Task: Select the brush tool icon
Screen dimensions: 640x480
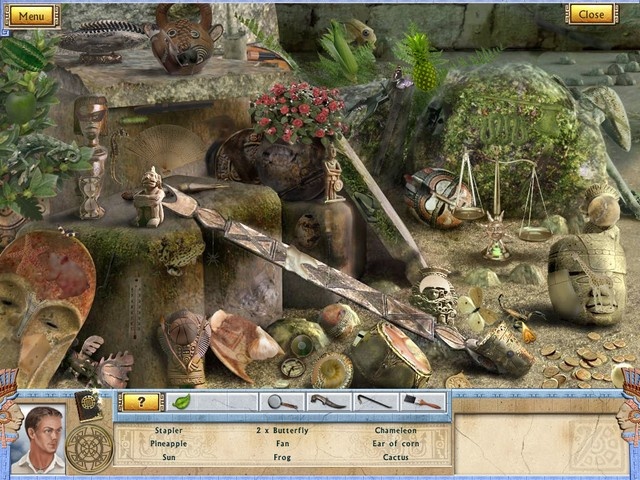Action: [422, 402]
